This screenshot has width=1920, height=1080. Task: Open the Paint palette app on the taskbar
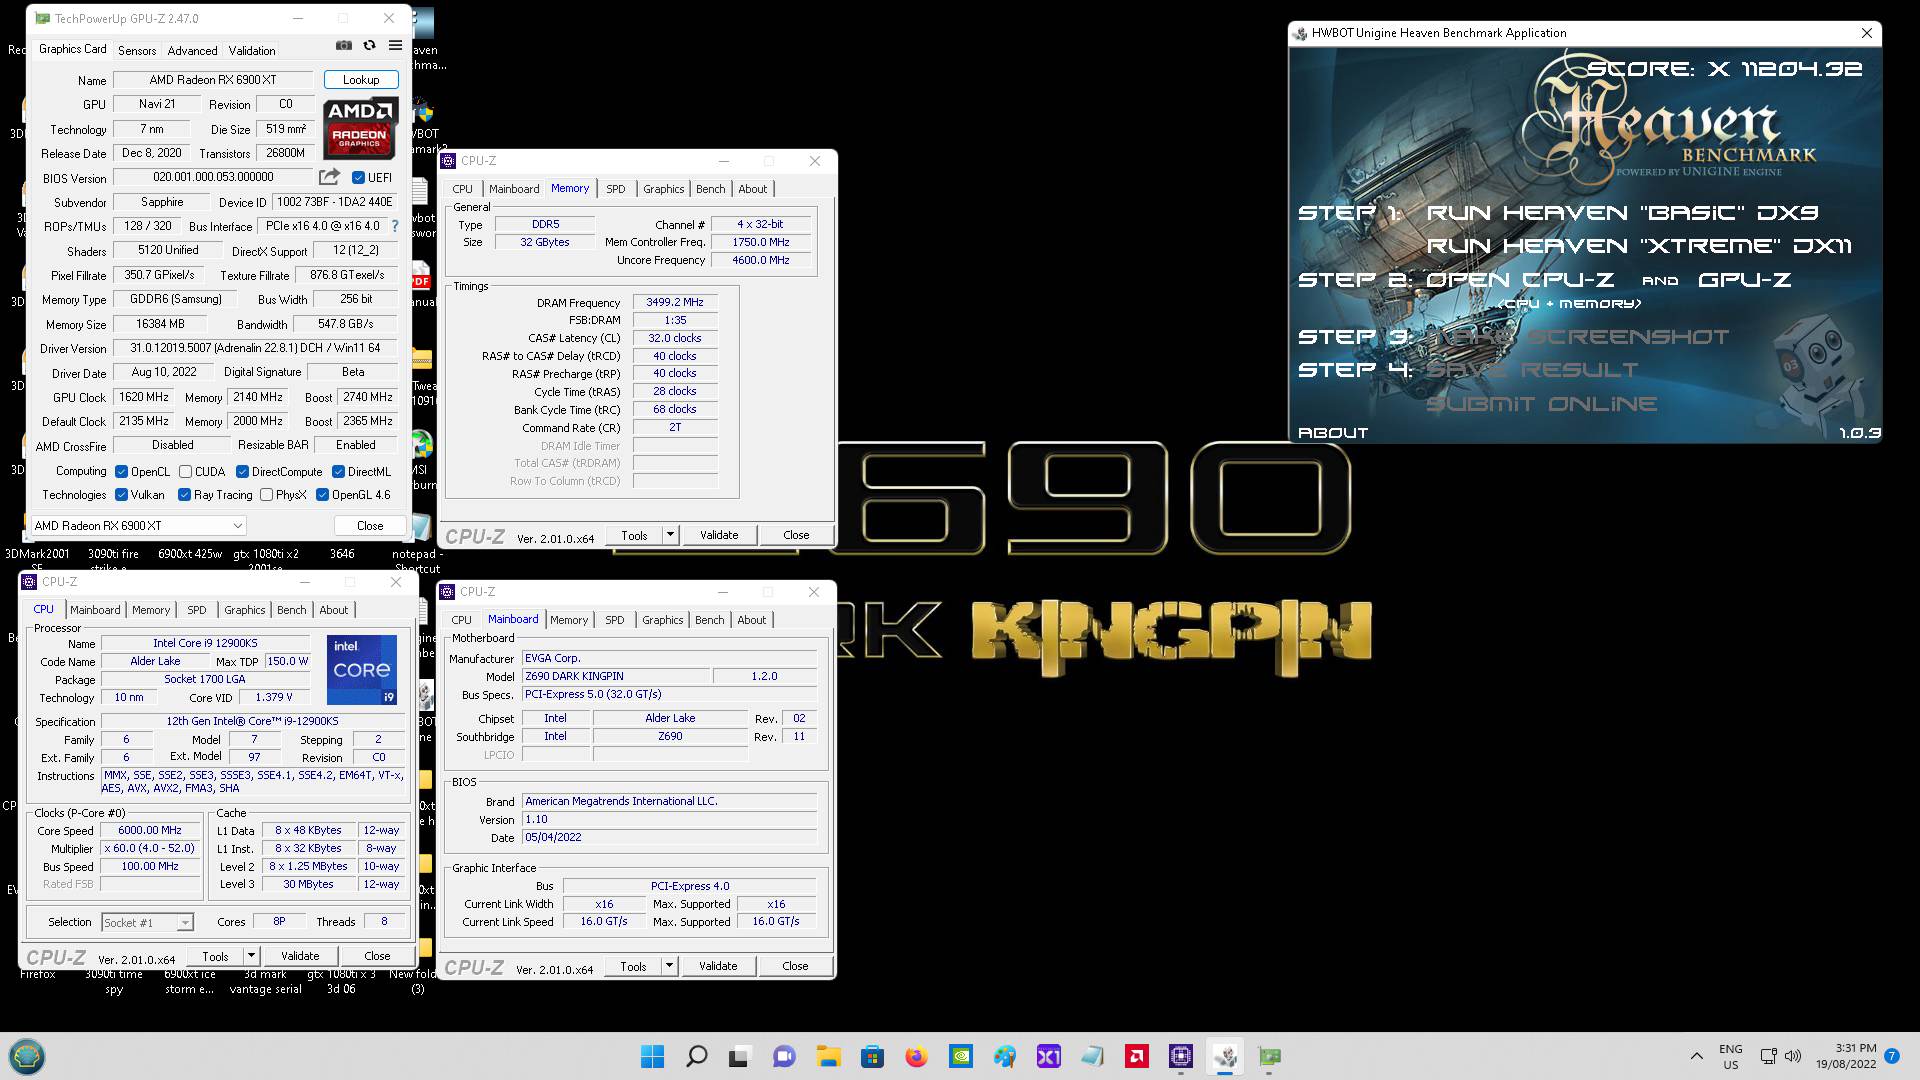click(1004, 1056)
